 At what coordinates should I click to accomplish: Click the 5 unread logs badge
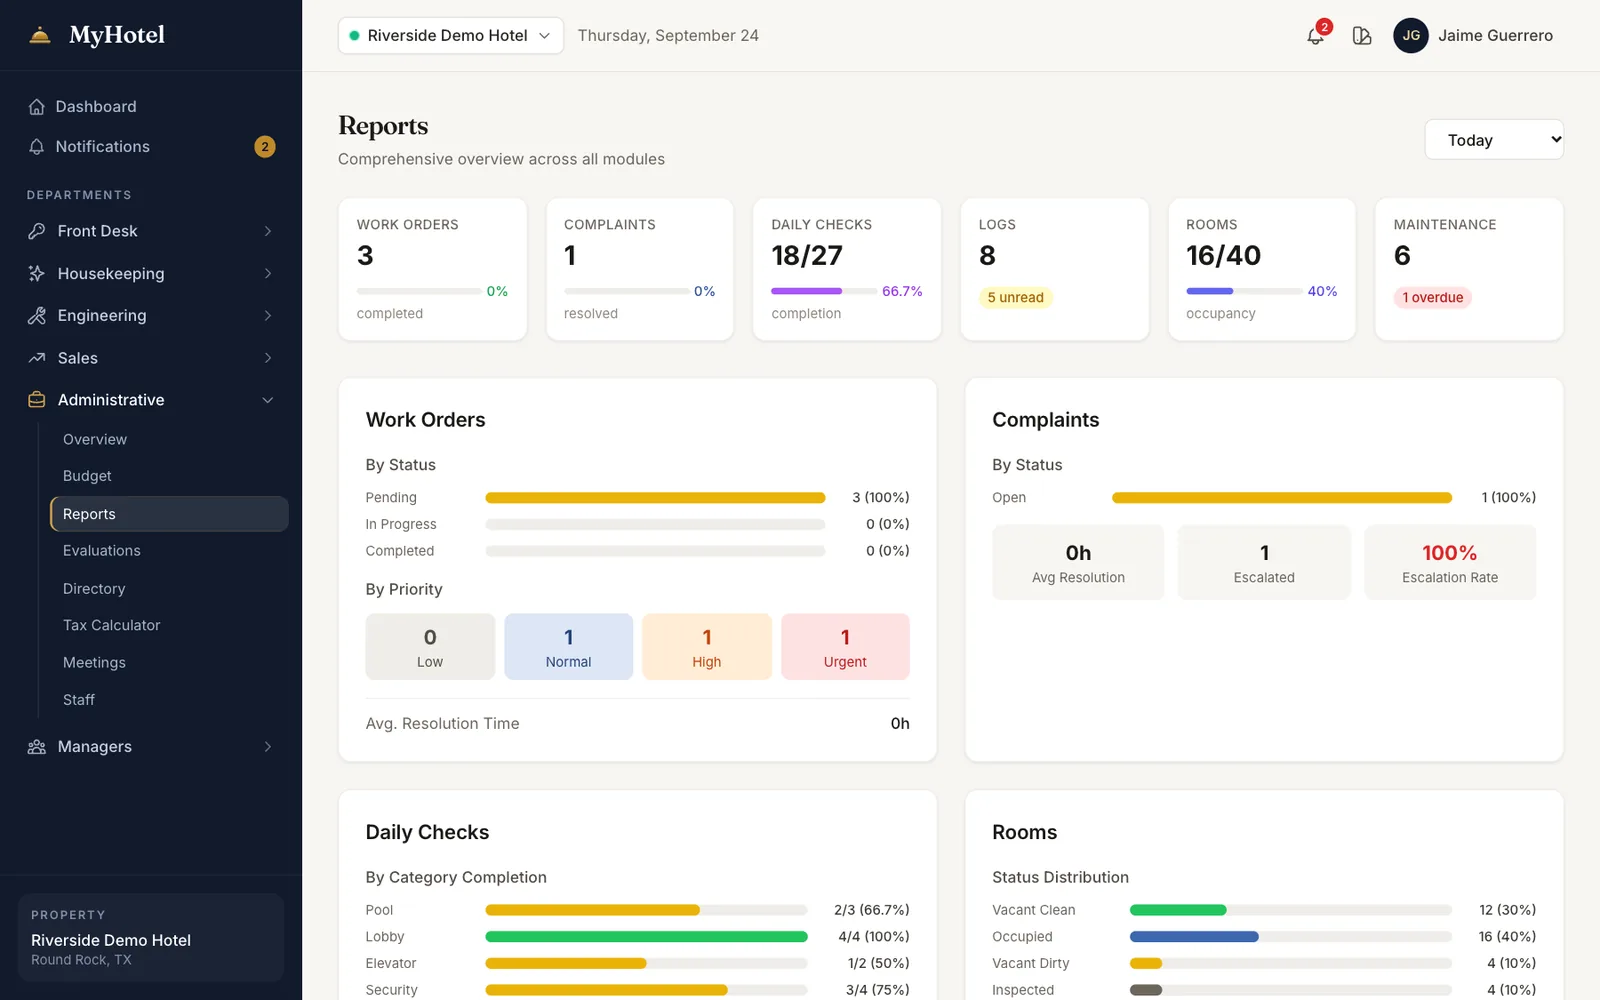(1016, 298)
